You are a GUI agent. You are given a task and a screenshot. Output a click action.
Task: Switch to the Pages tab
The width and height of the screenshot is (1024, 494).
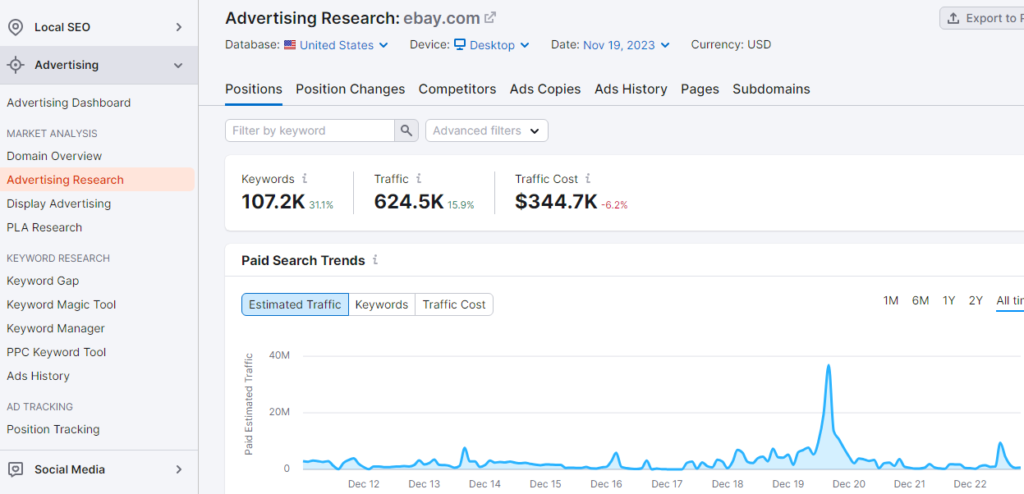699,89
